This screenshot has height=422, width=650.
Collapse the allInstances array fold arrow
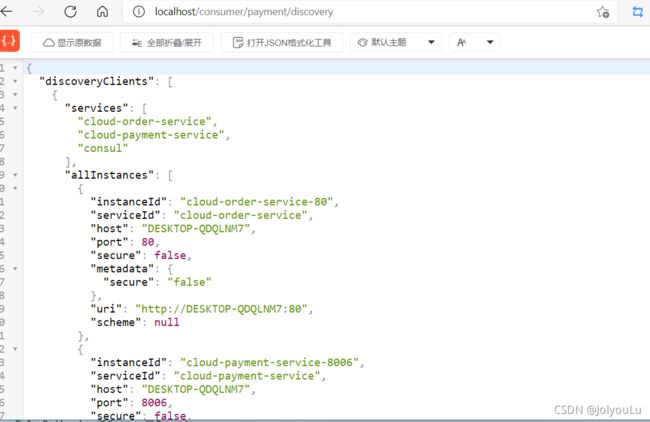click(15, 175)
